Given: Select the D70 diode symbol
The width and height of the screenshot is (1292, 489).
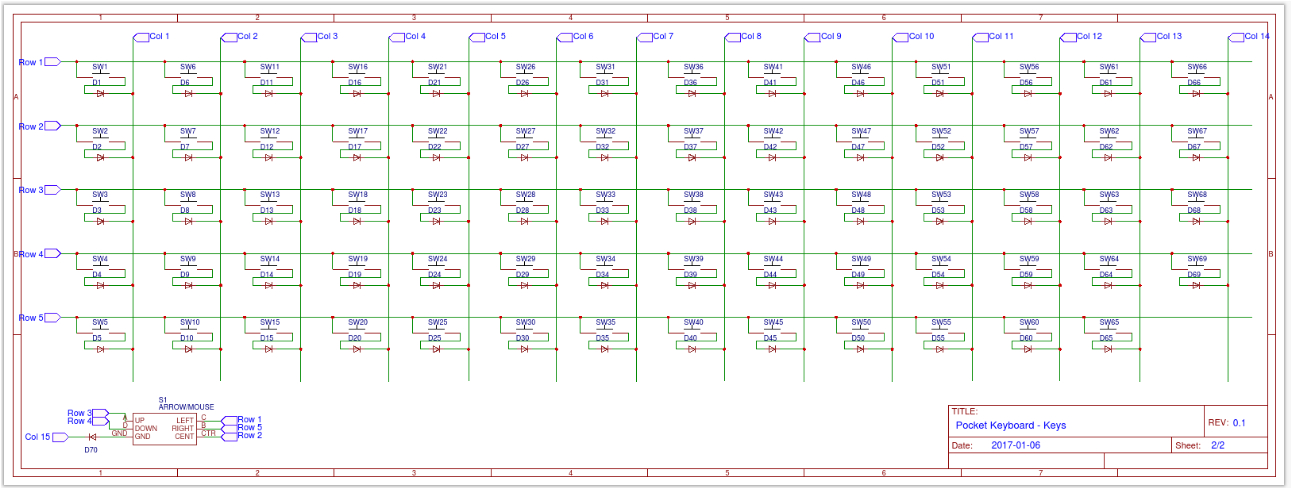Looking at the screenshot, I should pos(92,437).
